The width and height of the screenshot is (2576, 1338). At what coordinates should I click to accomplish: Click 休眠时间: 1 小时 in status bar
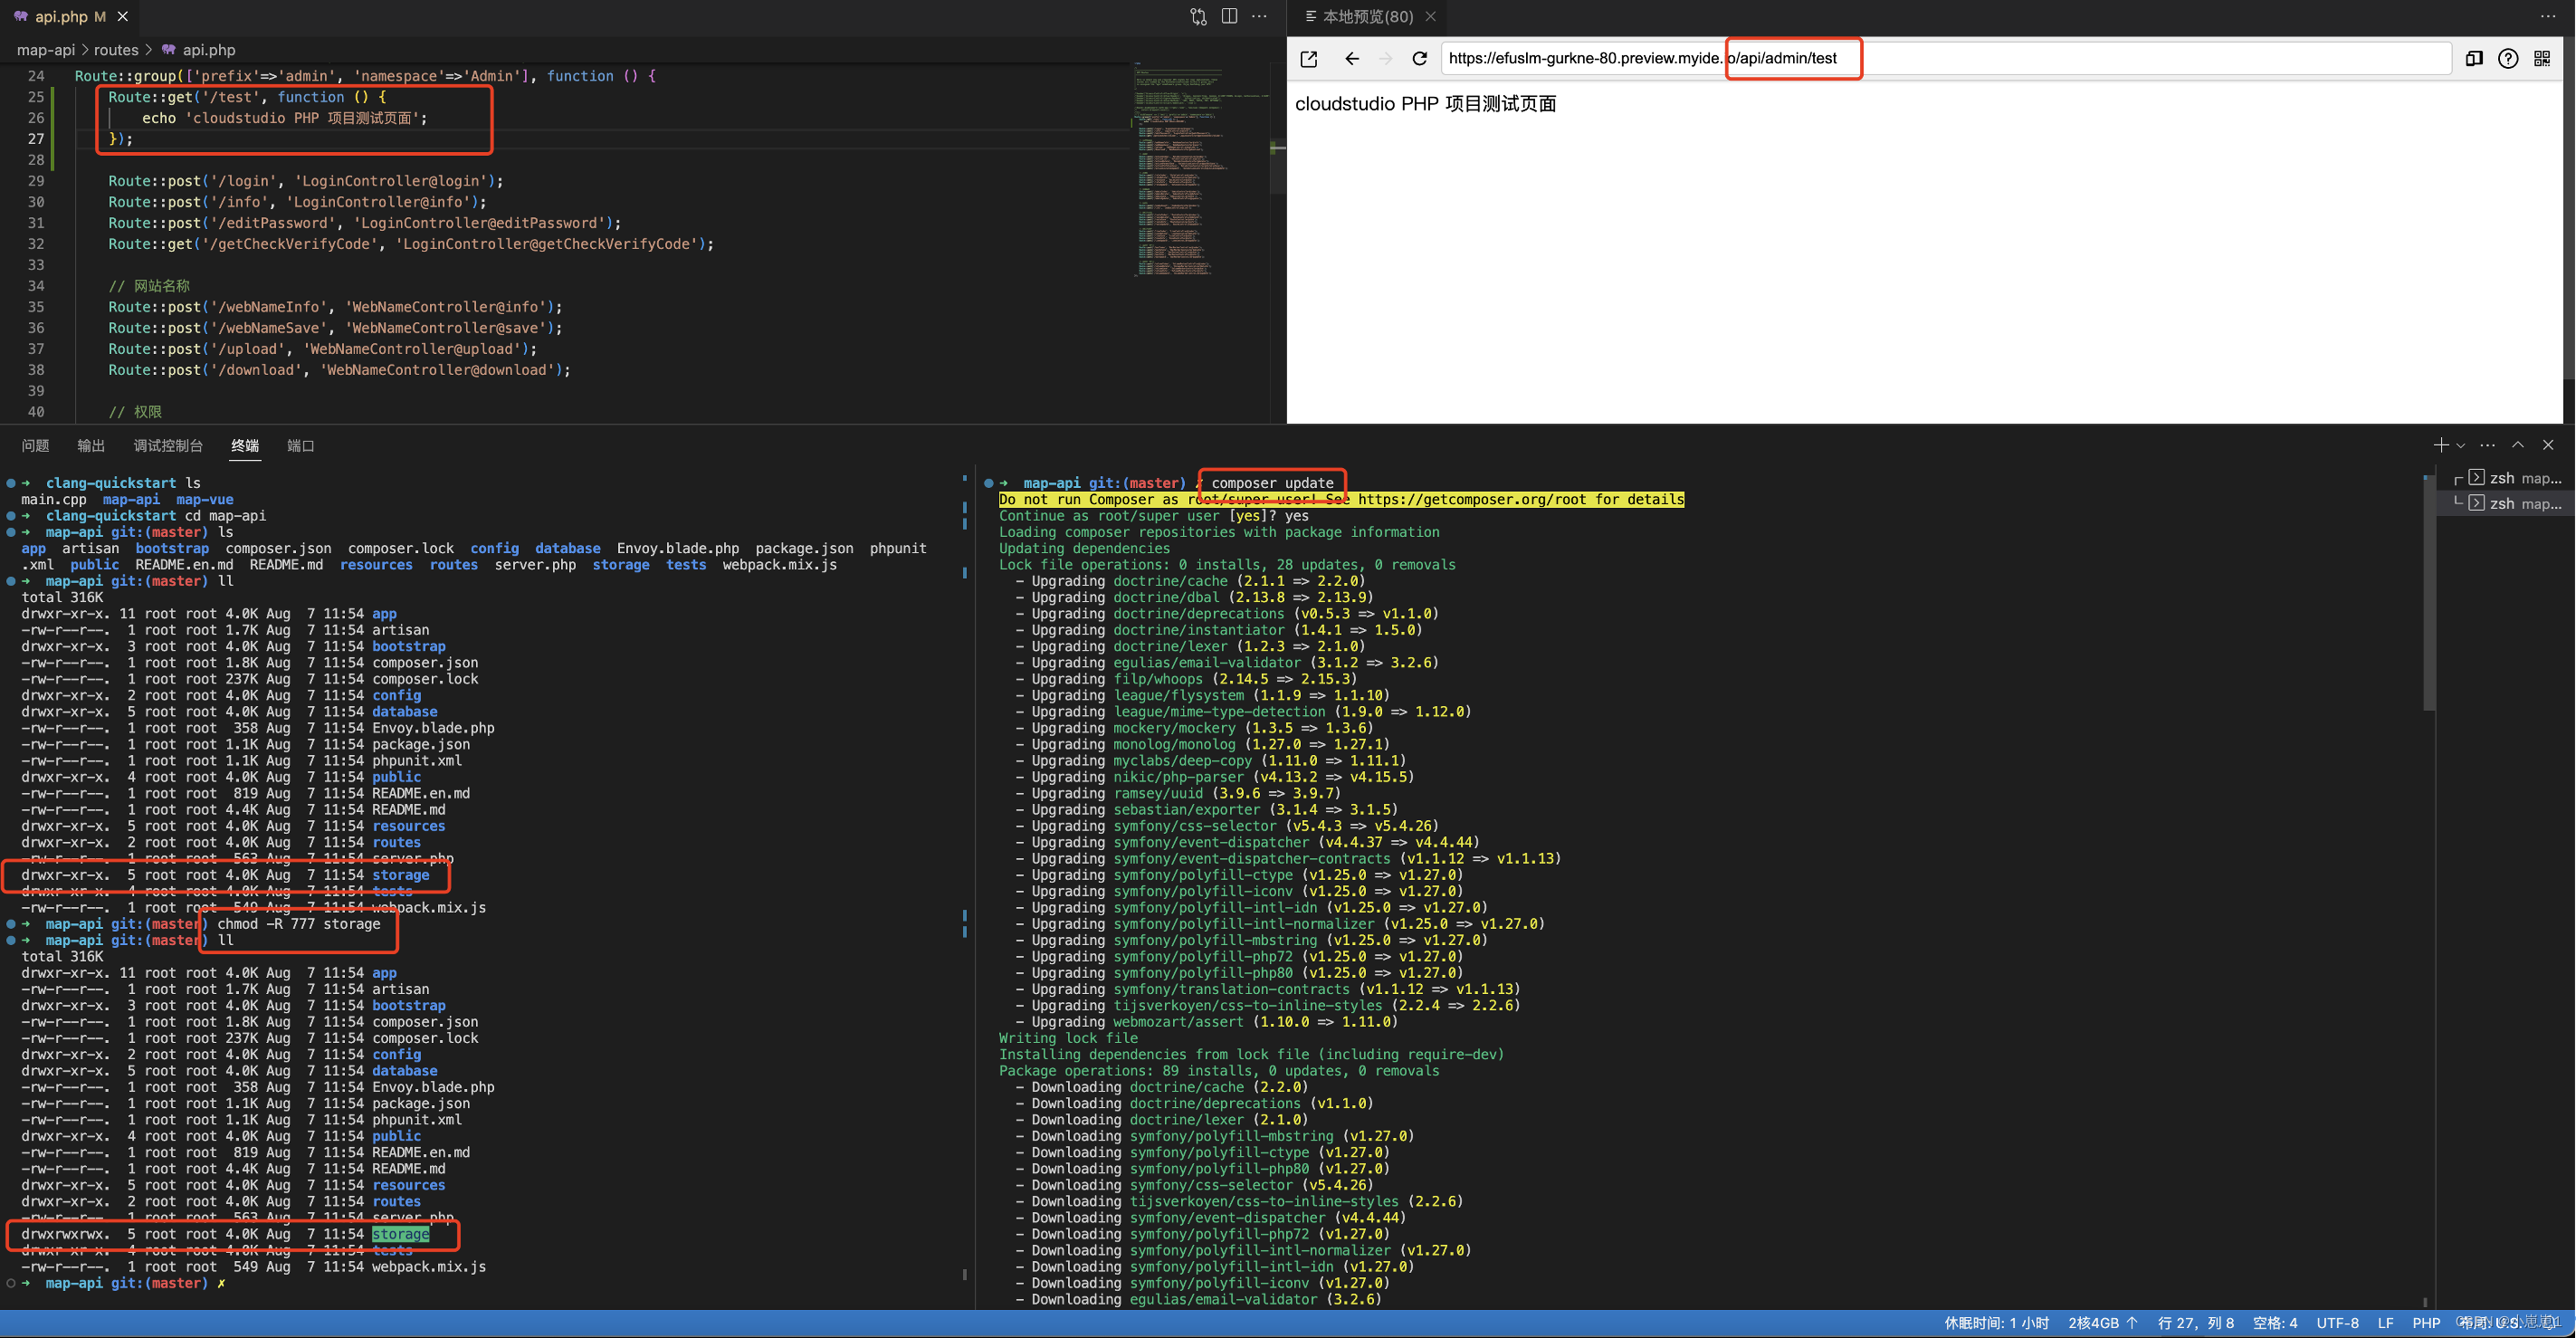point(1996,1323)
